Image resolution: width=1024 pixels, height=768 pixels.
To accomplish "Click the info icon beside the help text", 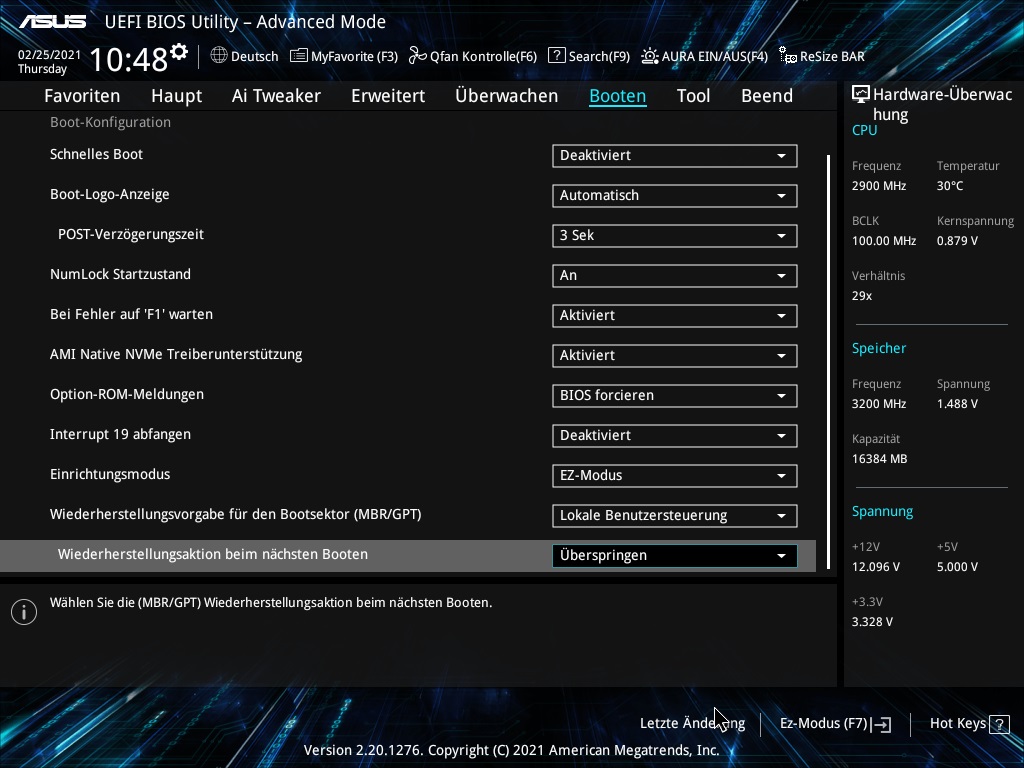I will coord(24,612).
